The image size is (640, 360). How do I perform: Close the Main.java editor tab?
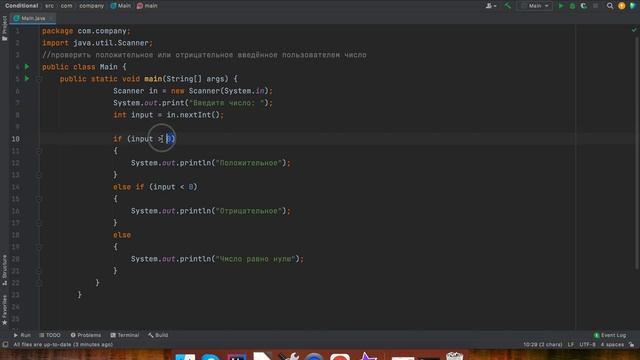[51, 18]
